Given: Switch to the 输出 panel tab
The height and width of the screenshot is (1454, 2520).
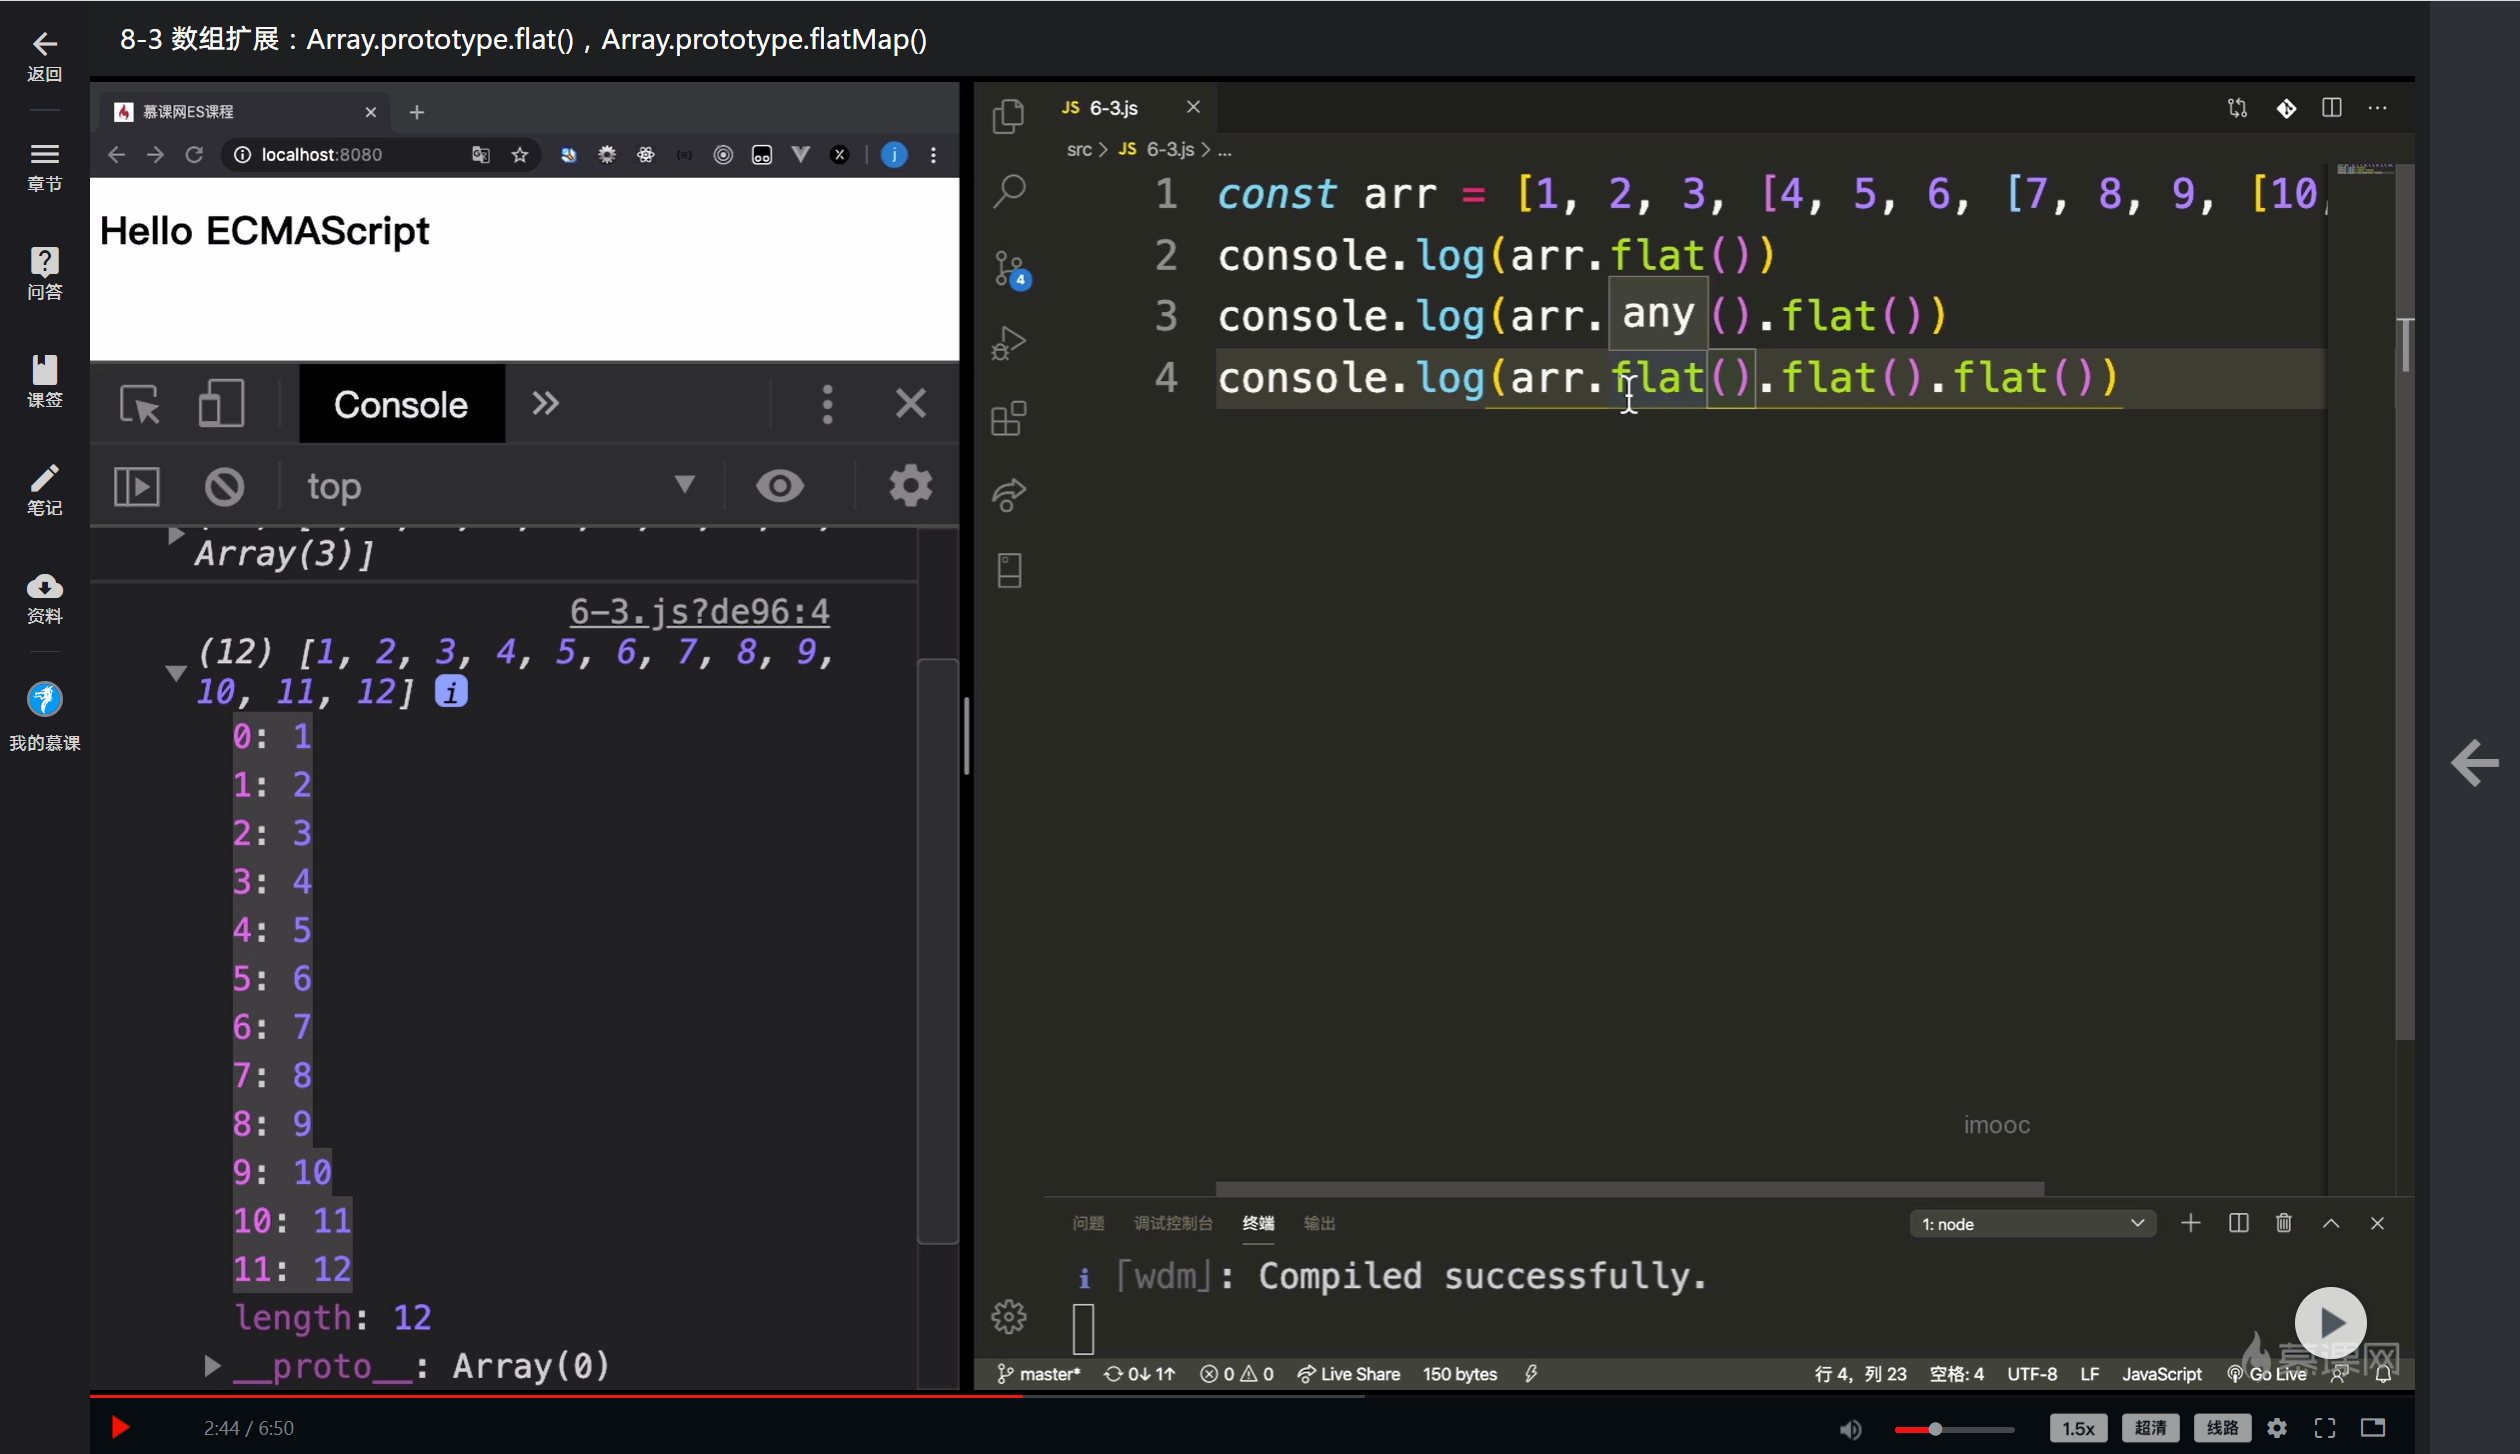Looking at the screenshot, I should (x=1319, y=1223).
